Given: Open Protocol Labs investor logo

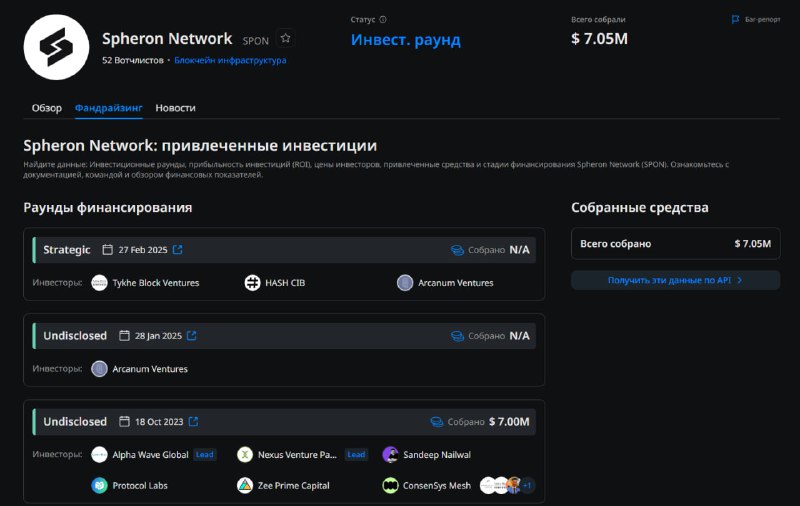Looking at the screenshot, I should [x=99, y=486].
